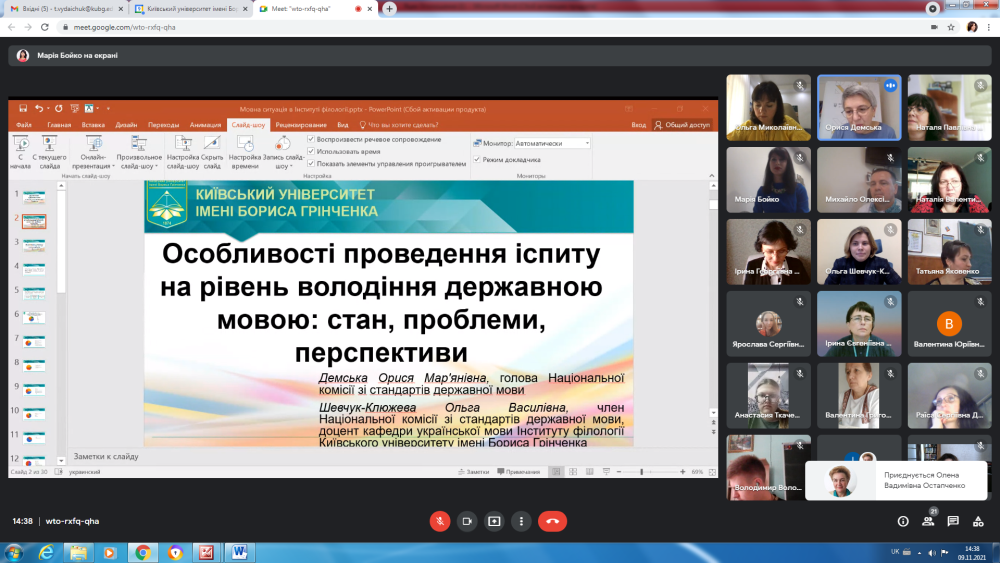Image resolution: width=1000 pixels, height=563 pixels.
Task: Open a new Chrome tab with plus button
Action: 389,9
